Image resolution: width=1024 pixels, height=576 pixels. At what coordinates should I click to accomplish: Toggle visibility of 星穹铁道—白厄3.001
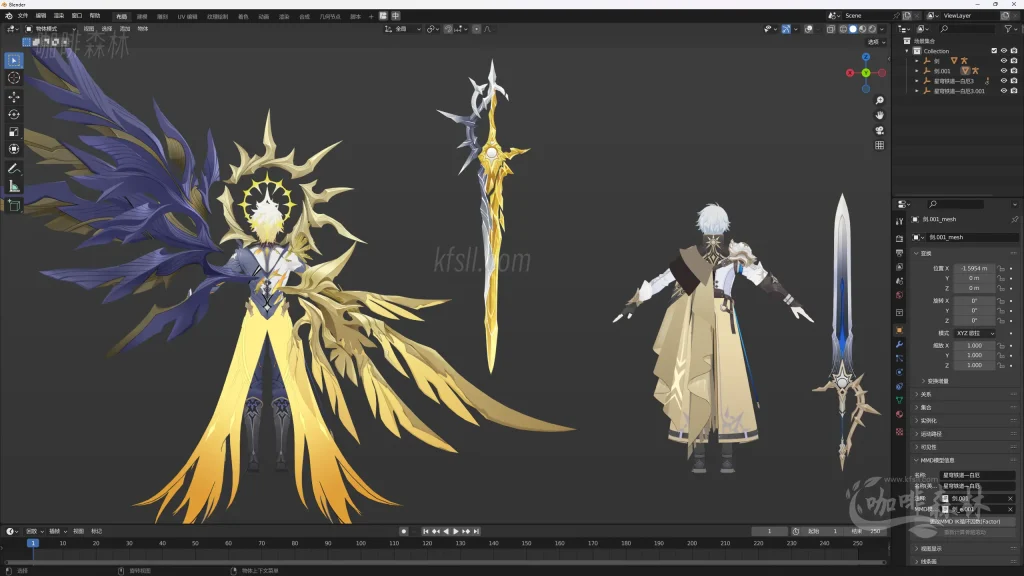click(x=1004, y=91)
